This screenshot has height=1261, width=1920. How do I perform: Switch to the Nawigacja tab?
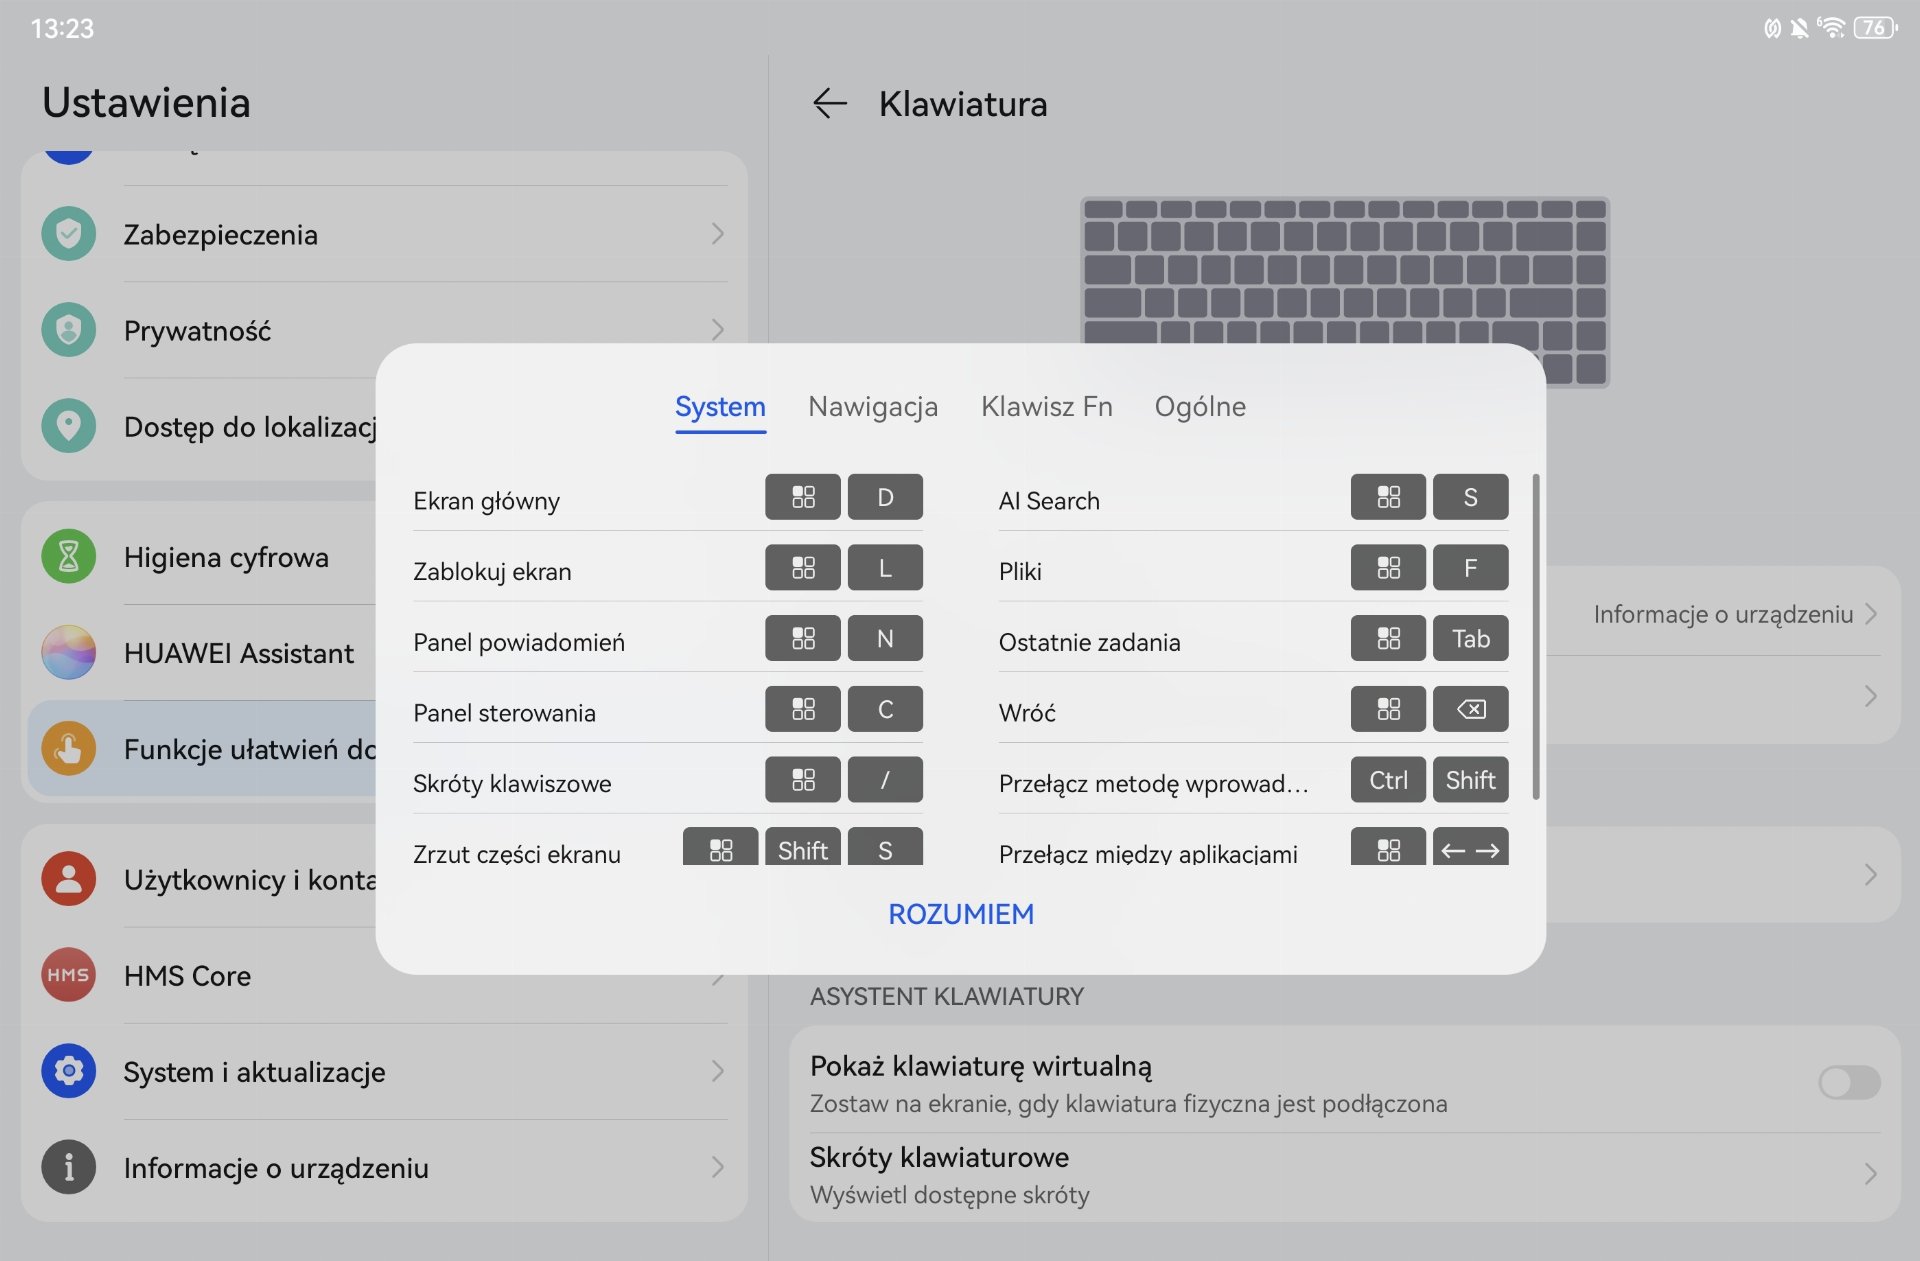(x=873, y=406)
